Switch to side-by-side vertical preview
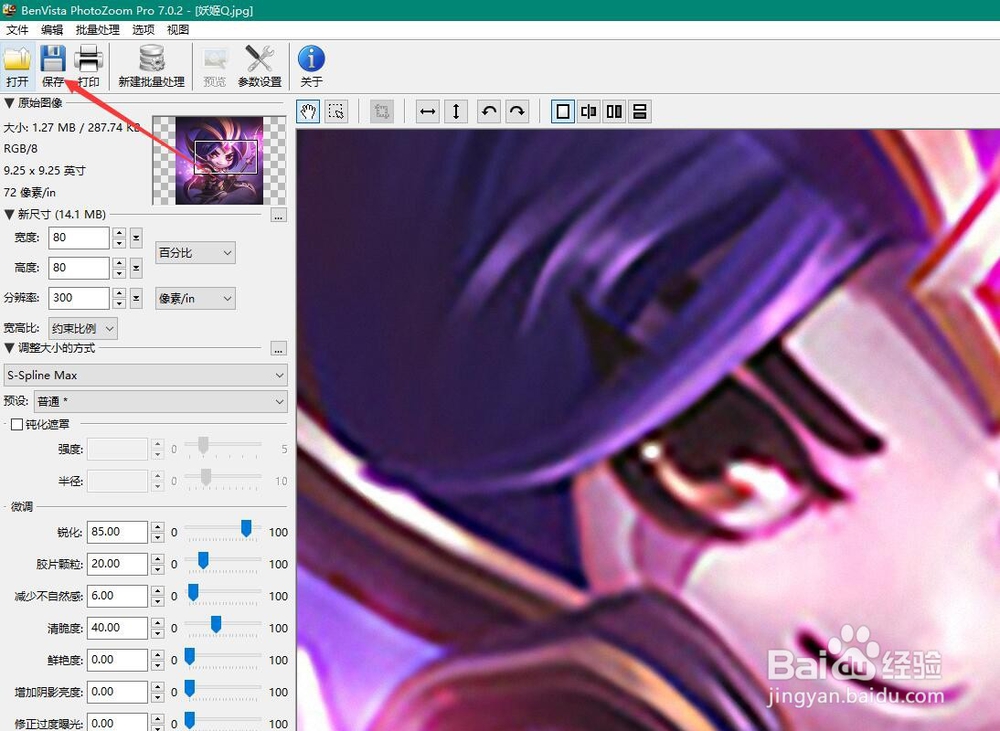1000x731 pixels. (x=614, y=112)
